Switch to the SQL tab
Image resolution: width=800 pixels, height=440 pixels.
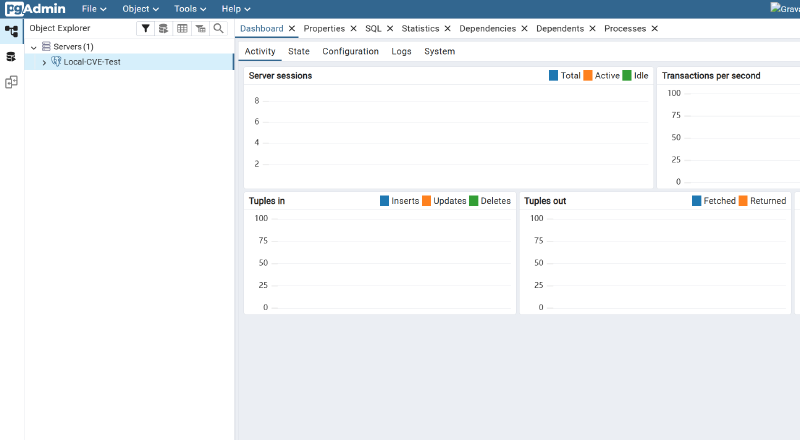point(373,29)
